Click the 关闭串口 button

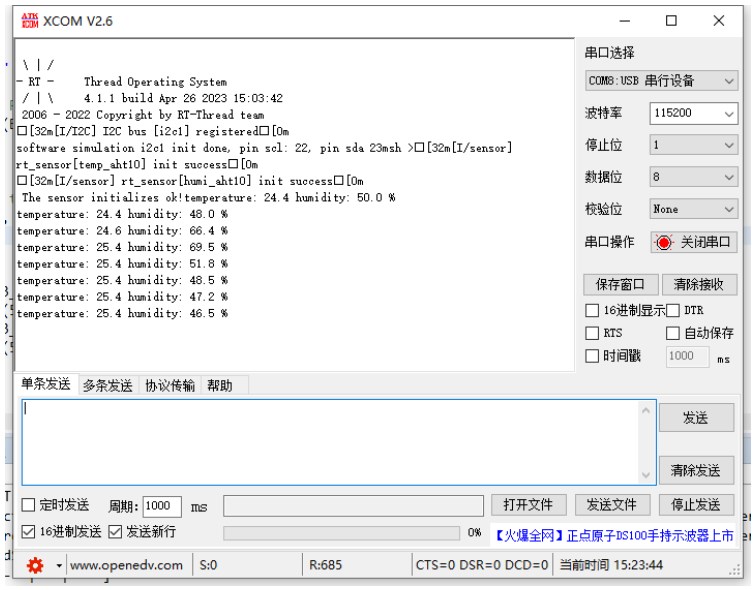click(694, 243)
